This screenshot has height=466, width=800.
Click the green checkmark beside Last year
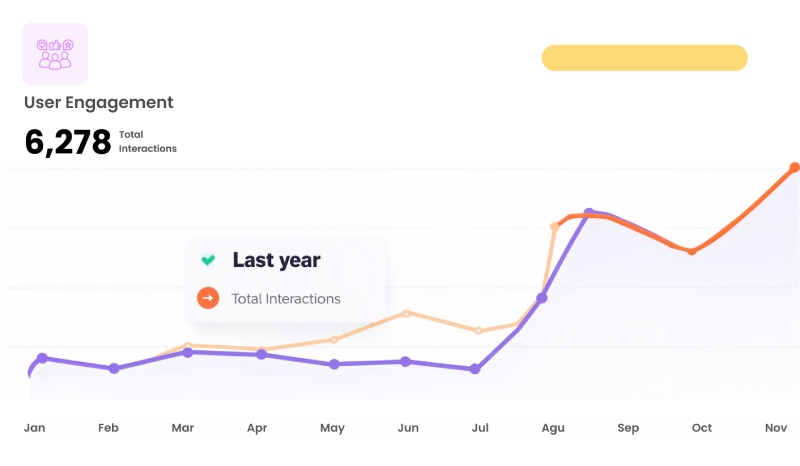point(208,260)
